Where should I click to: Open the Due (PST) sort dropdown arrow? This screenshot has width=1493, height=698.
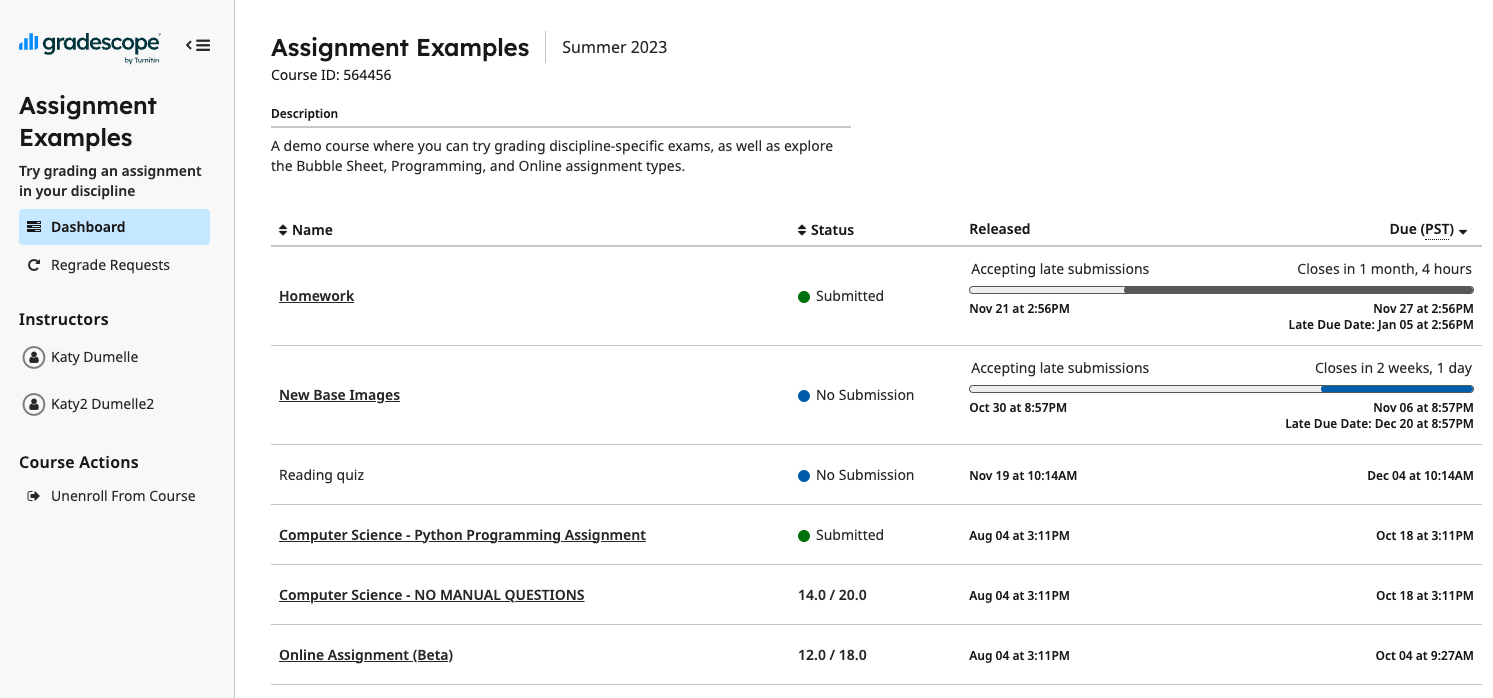click(1463, 230)
